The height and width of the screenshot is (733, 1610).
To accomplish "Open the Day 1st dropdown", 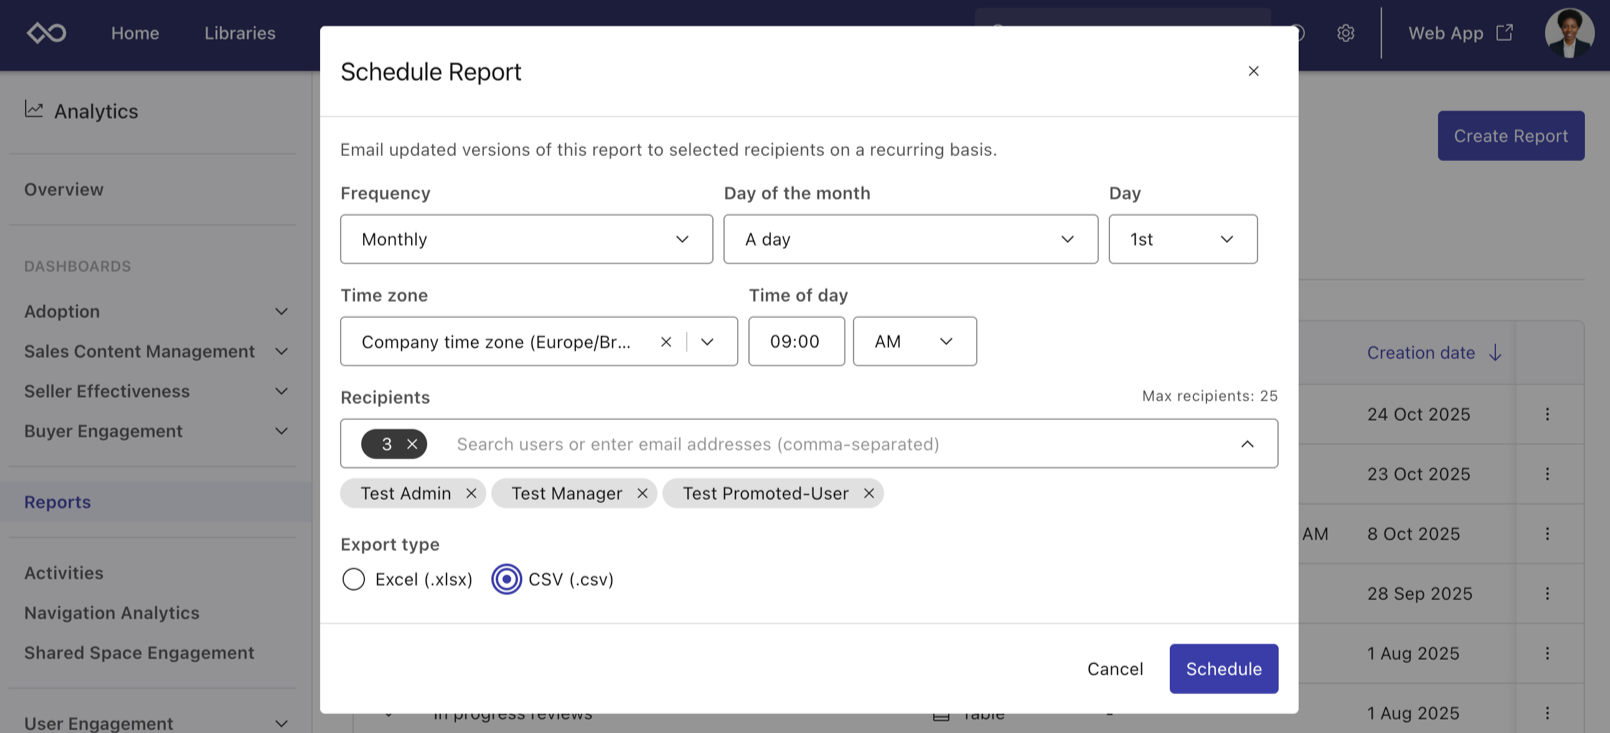I will (1183, 239).
